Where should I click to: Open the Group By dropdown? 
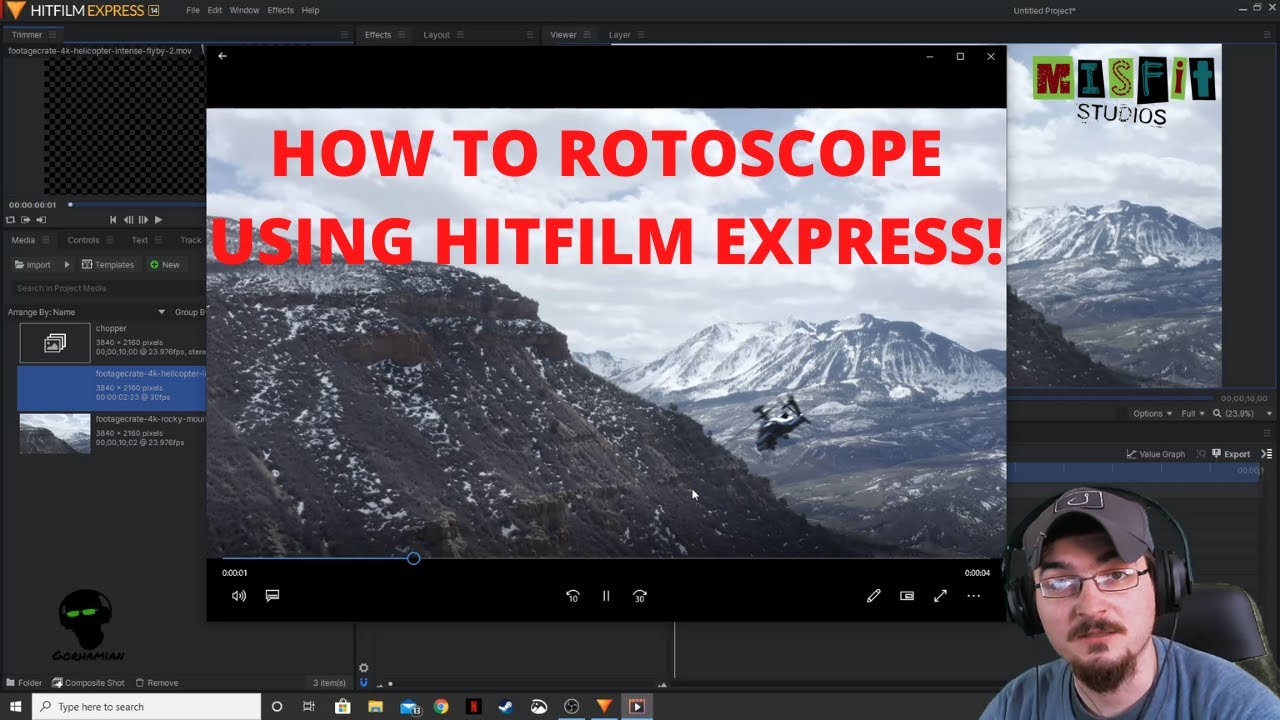coord(190,312)
